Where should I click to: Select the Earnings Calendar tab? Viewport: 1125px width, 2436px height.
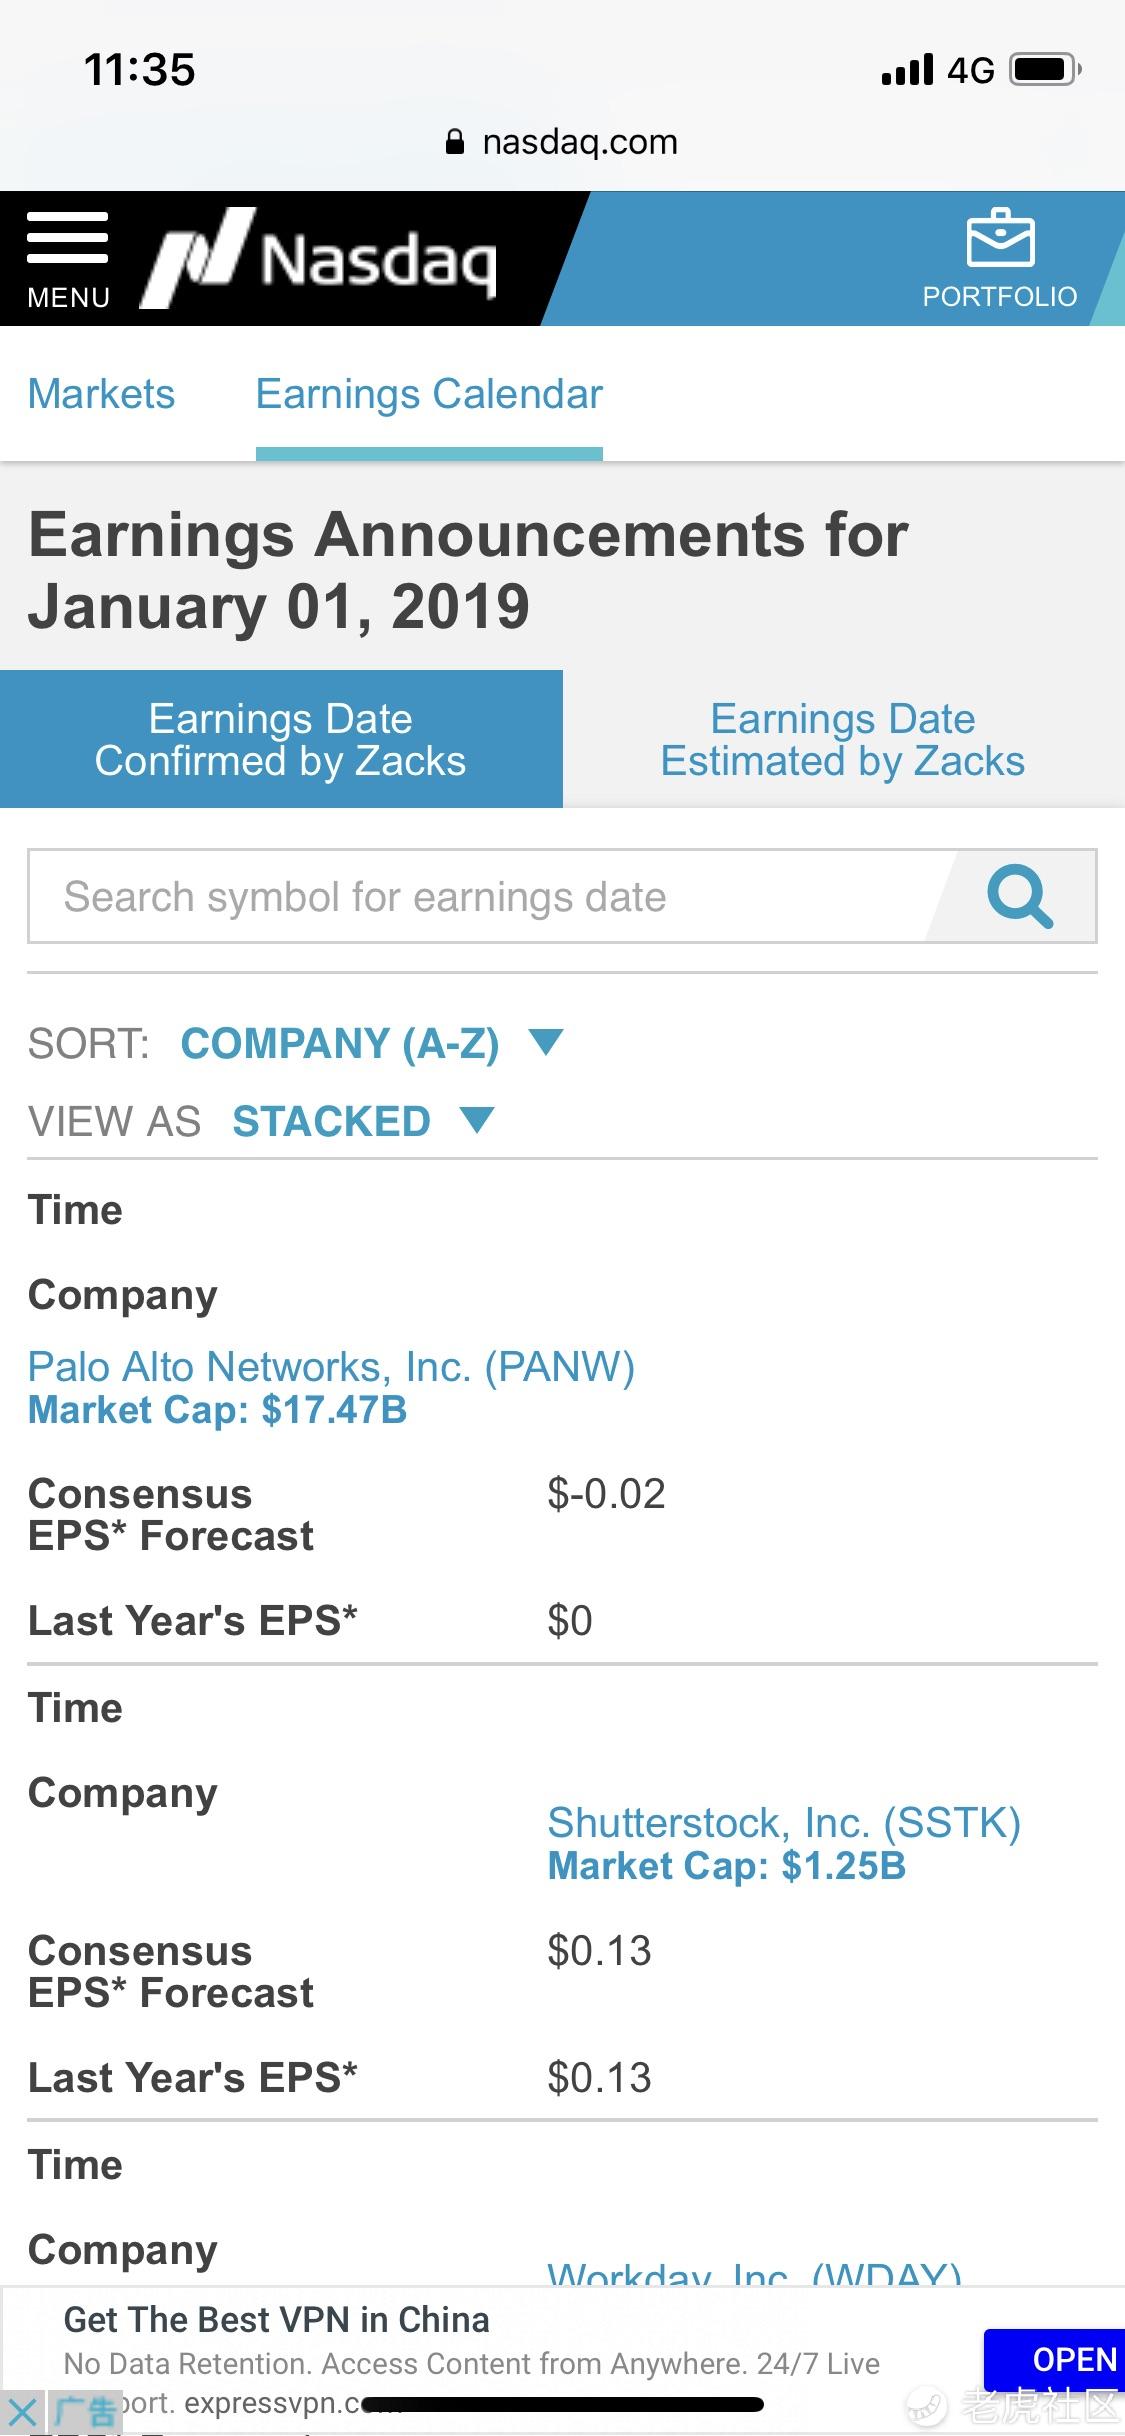[x=429, y=394]
